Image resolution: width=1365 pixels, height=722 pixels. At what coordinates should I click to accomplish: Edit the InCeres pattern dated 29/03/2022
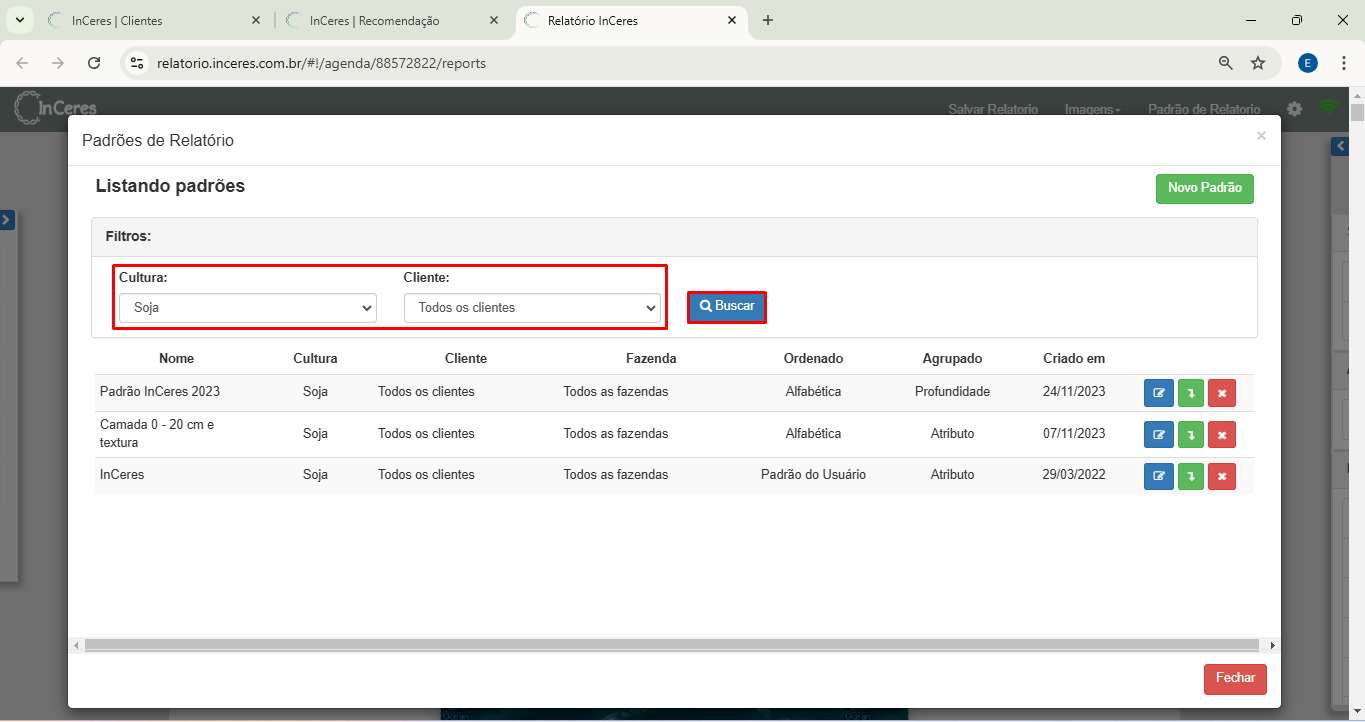coord(1159,476)
